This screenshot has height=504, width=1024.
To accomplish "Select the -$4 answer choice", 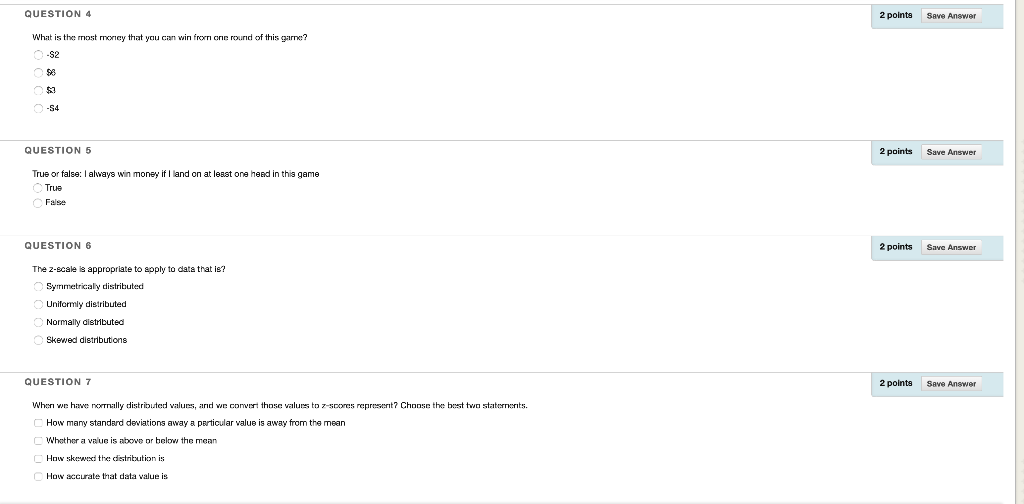I will [x=38, y=108].
